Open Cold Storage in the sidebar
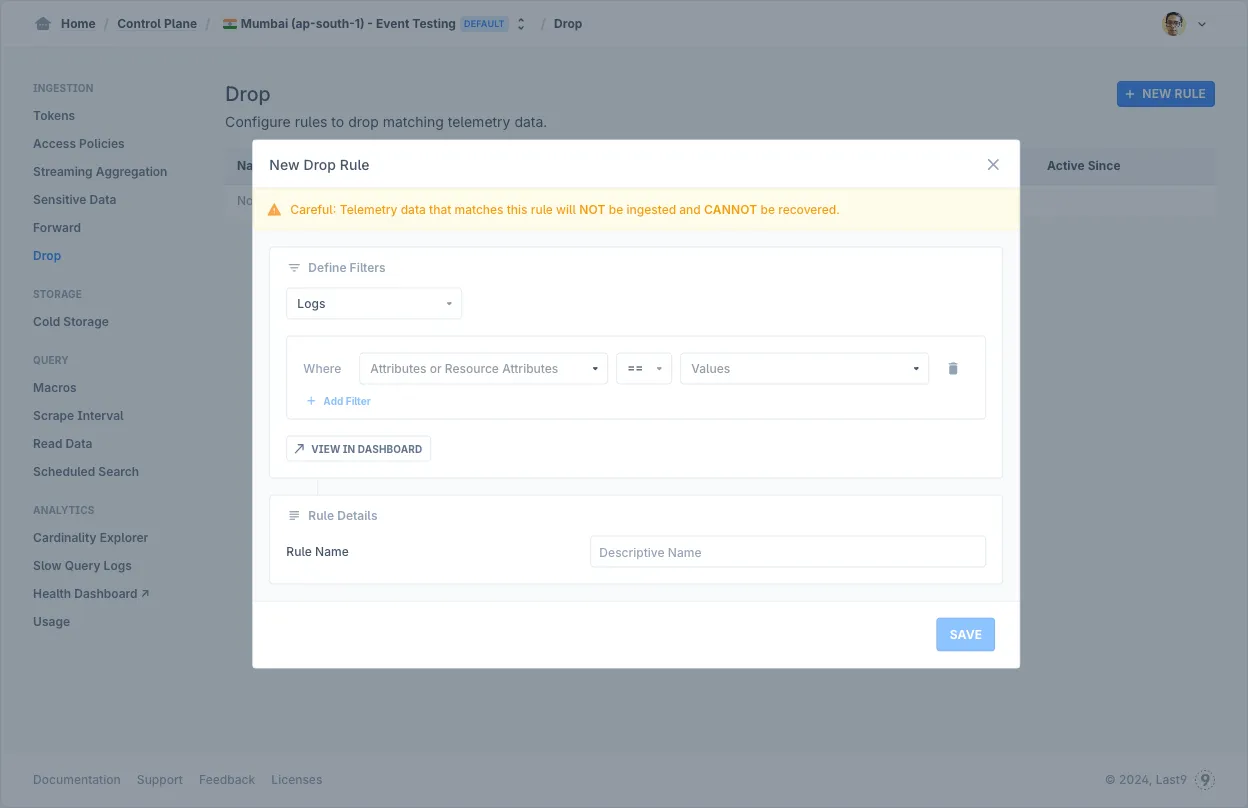 pyautogui.click(x=71, y=322)
